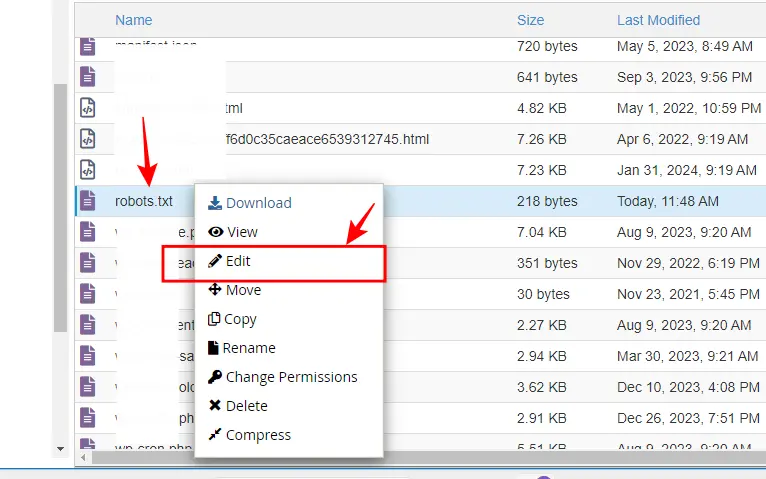Click the date Sep 3, 2023, 9:56 PM
Screen dimensions: 766x479
click(x=684, y=77)
